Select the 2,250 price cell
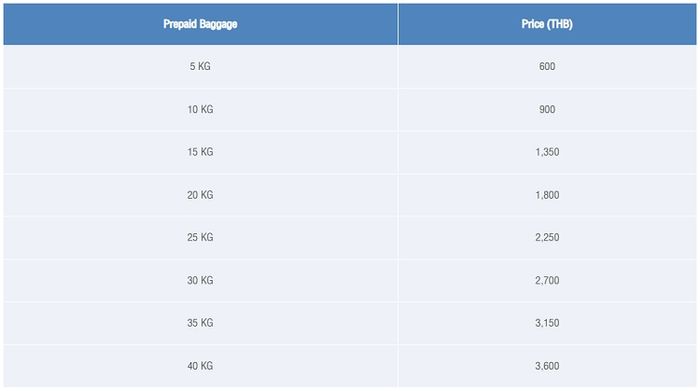The width and height of the screenshot is (700, 391). tap(547, 237)
